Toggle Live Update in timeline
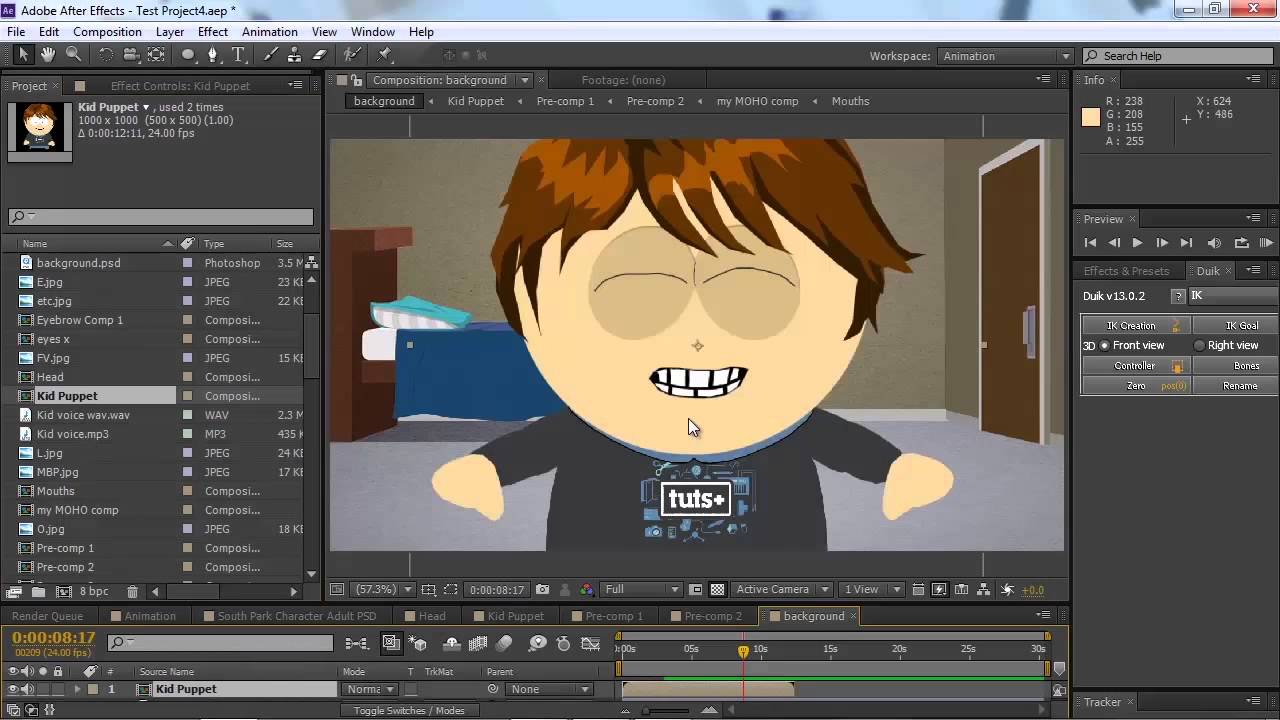The width and height of the screenshot is (1280, 720). click(391, 644)
